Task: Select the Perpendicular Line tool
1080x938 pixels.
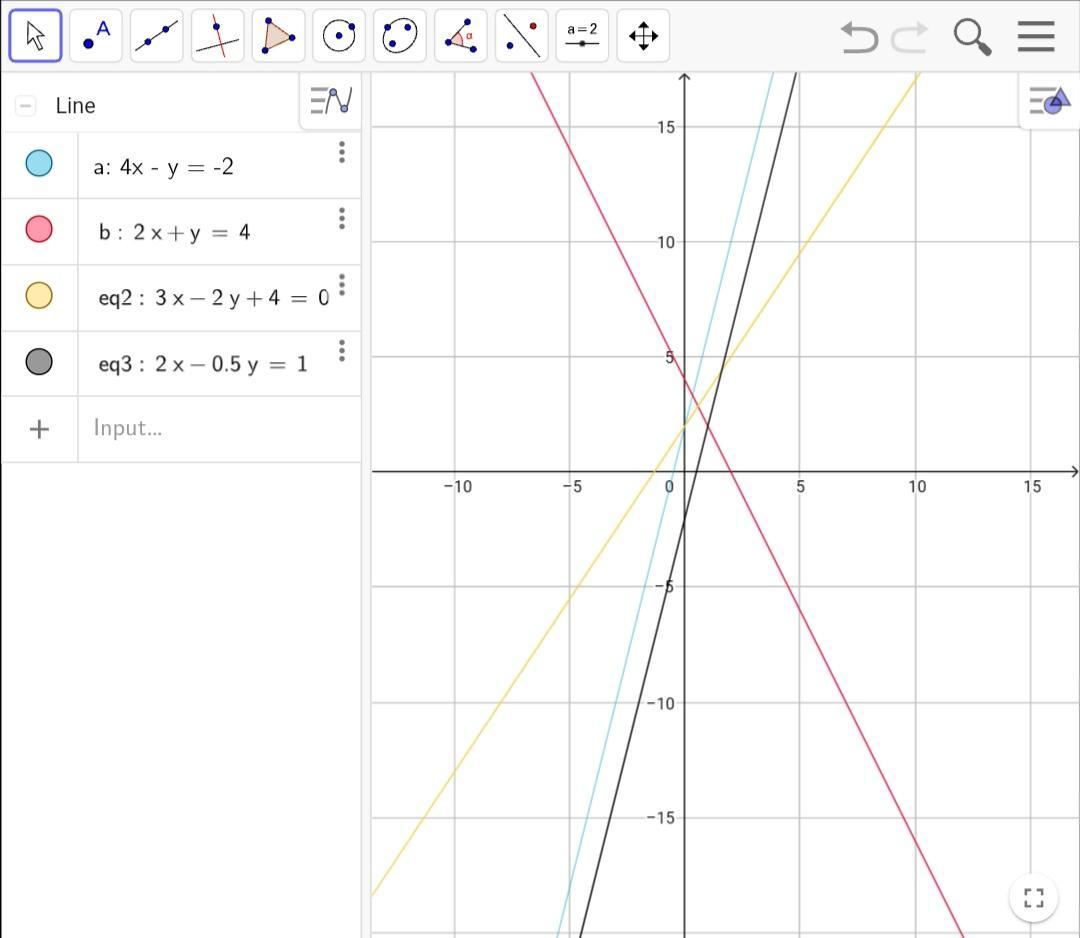Action: tap(218, 36)
